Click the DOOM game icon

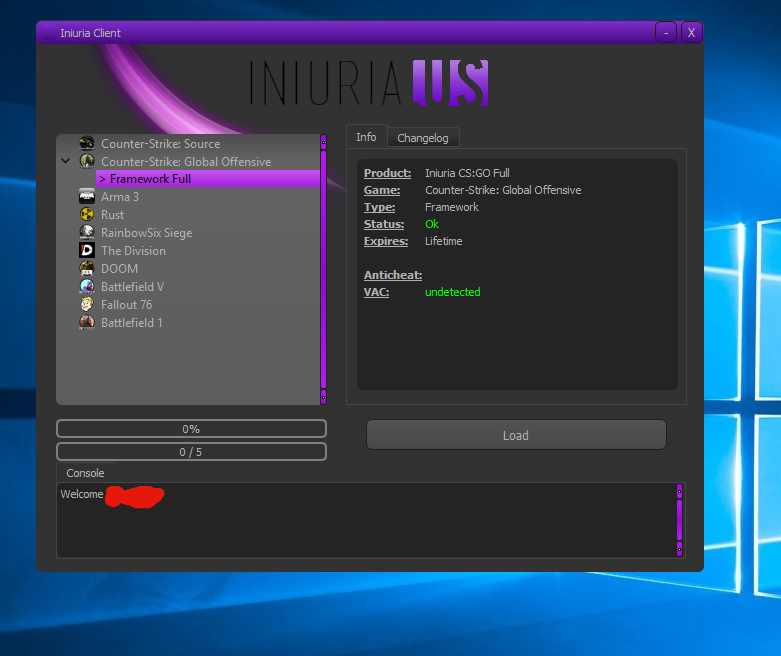click(x=87, y=268)
